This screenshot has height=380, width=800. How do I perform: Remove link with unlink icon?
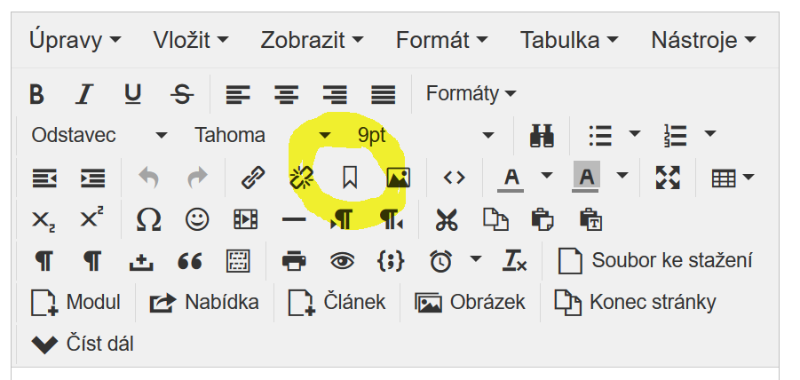[x=301, y=178]
